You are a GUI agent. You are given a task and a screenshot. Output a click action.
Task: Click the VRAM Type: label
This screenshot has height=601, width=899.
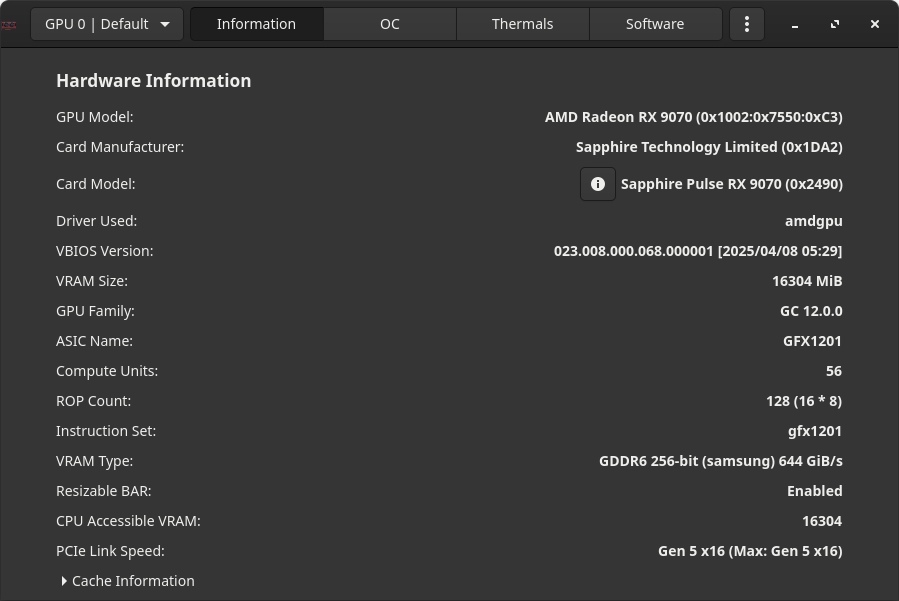point(94,461)
